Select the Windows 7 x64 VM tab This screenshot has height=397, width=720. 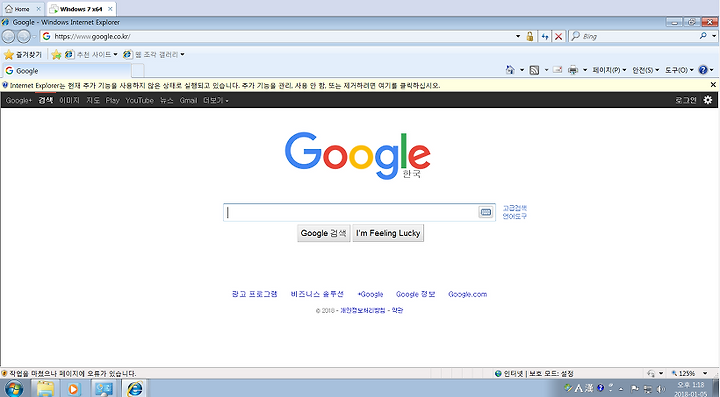pos(81,9)
